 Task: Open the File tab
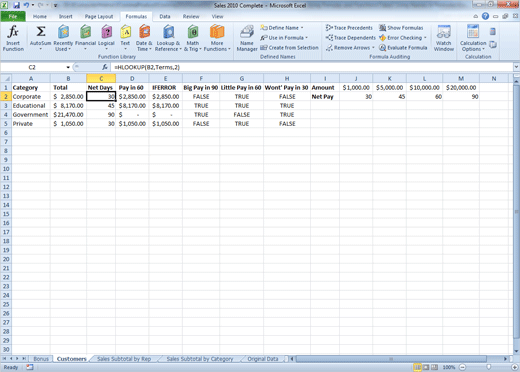pos(13,16)
